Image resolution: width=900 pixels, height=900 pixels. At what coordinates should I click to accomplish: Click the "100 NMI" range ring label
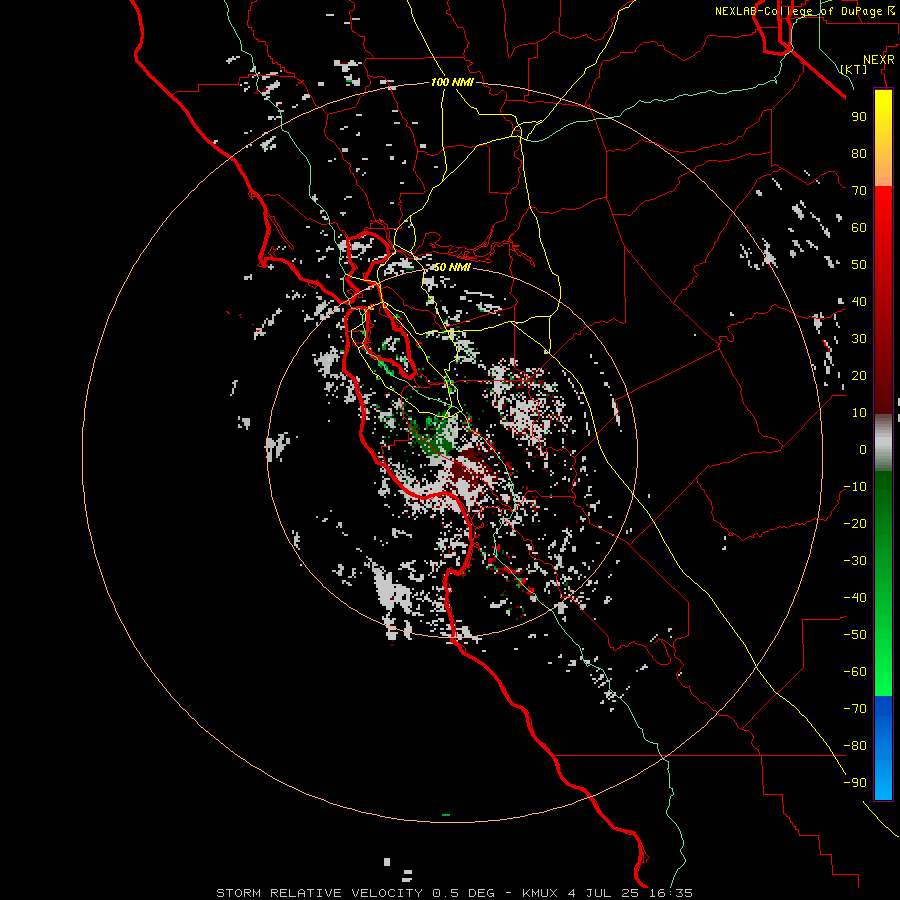(x=452, y=82)
